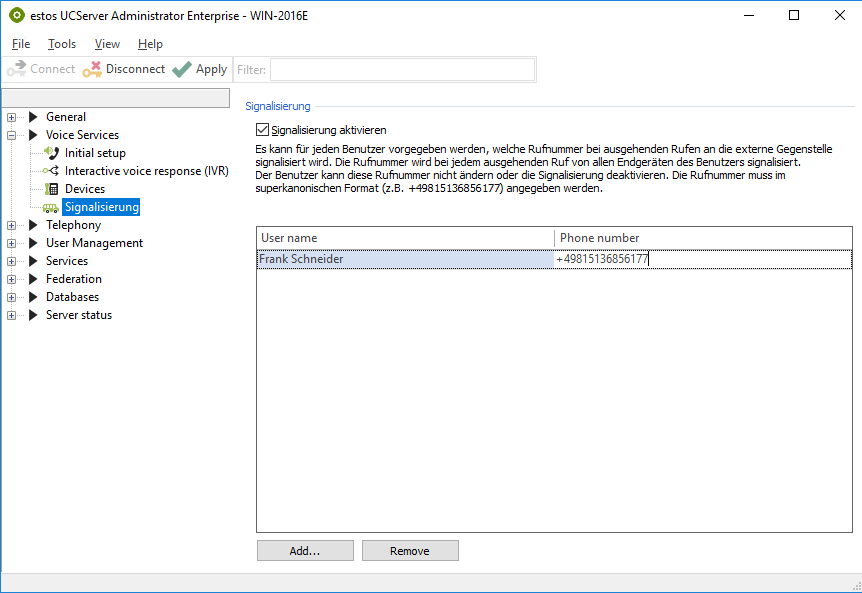Click the Initial setup phone icon
The width and height of the screenshot is (862, 593).
tap(52, 153)
